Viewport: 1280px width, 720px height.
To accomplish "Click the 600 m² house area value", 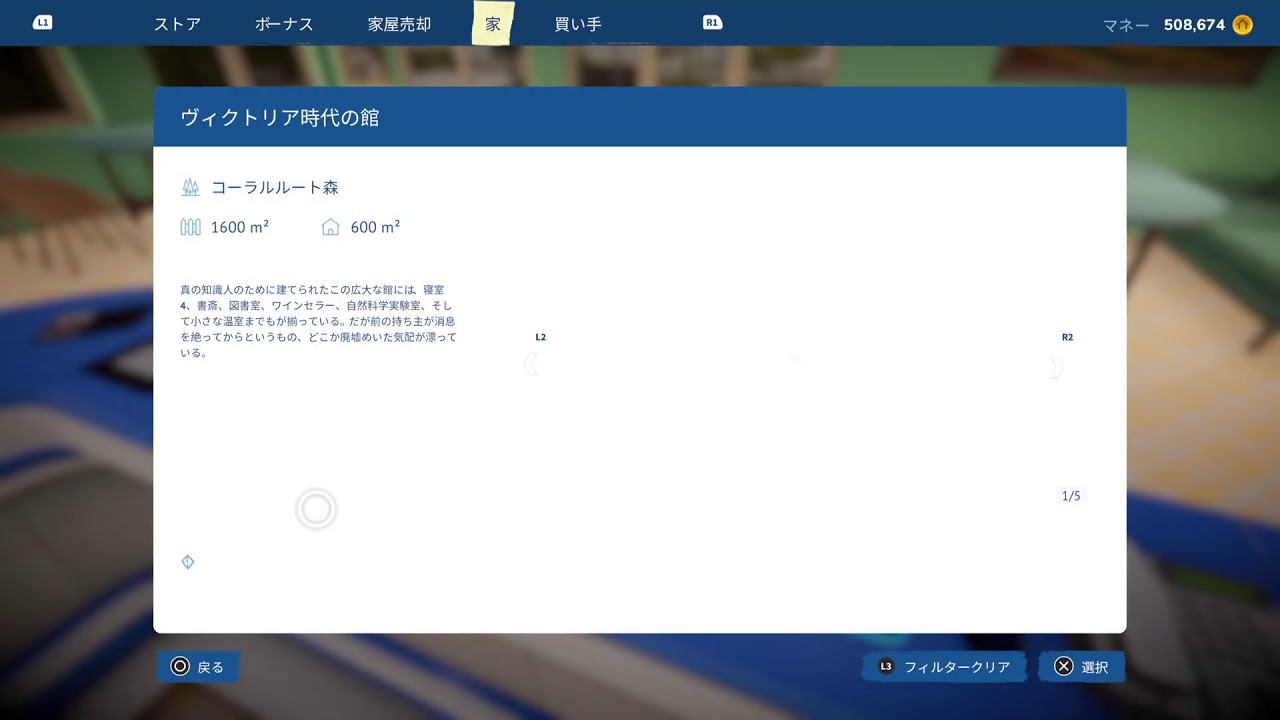I will (375, 227).
